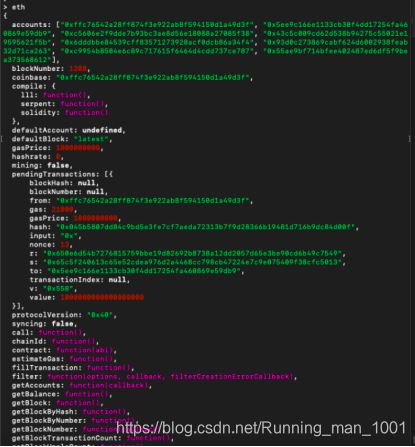Viewport: 415px width, 447px height.
Task: Click the hashrate value 0
Action: point(58,156)
